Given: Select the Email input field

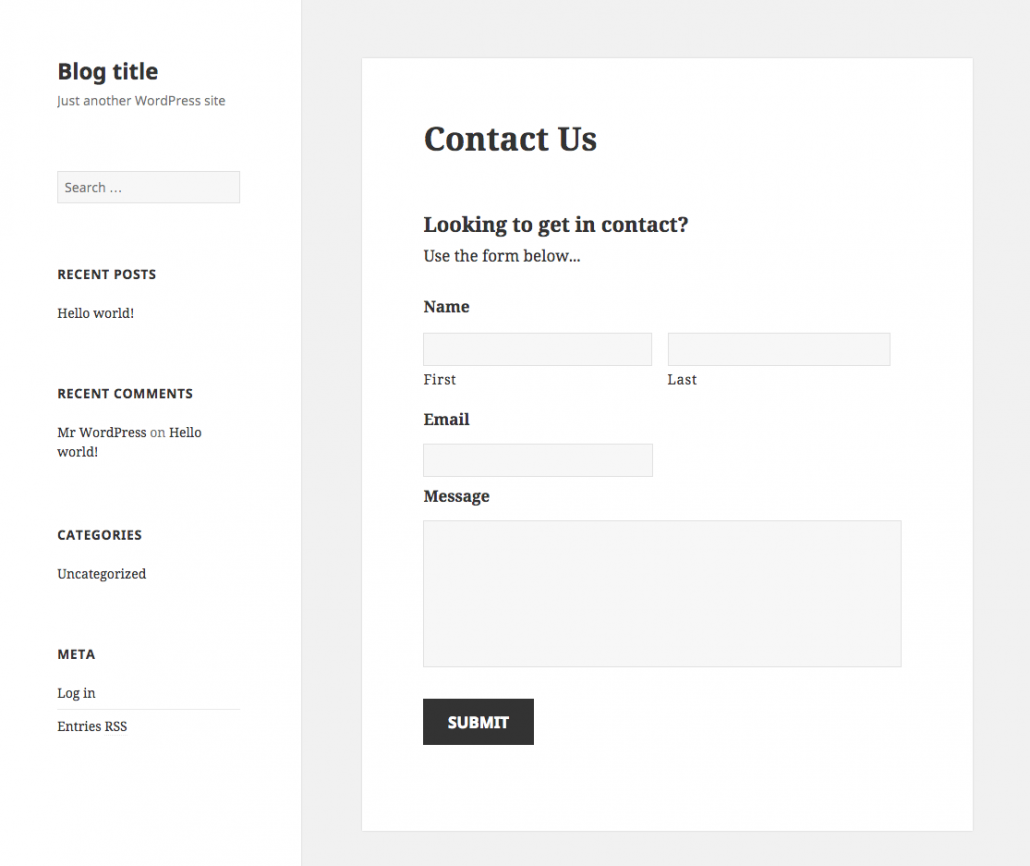Looking at the screenshot, I should [x=537, y=460].
